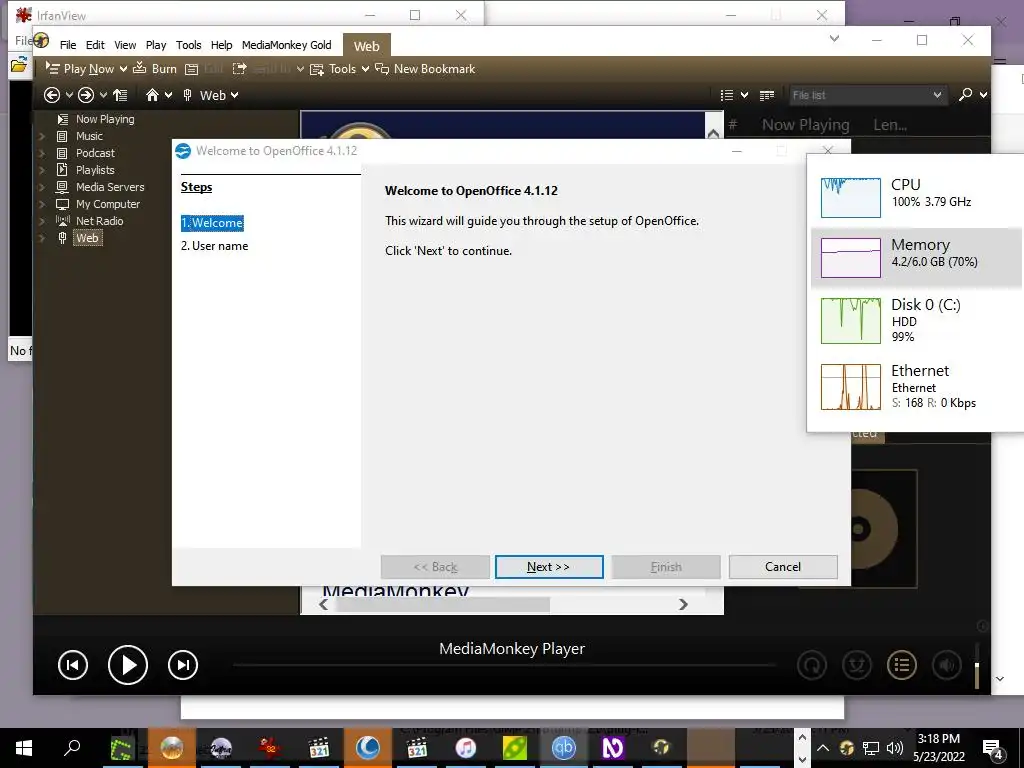Viewport: 1024px width, 768px height.
Task: Select step 1. Welcome
Action: (212, 223)
